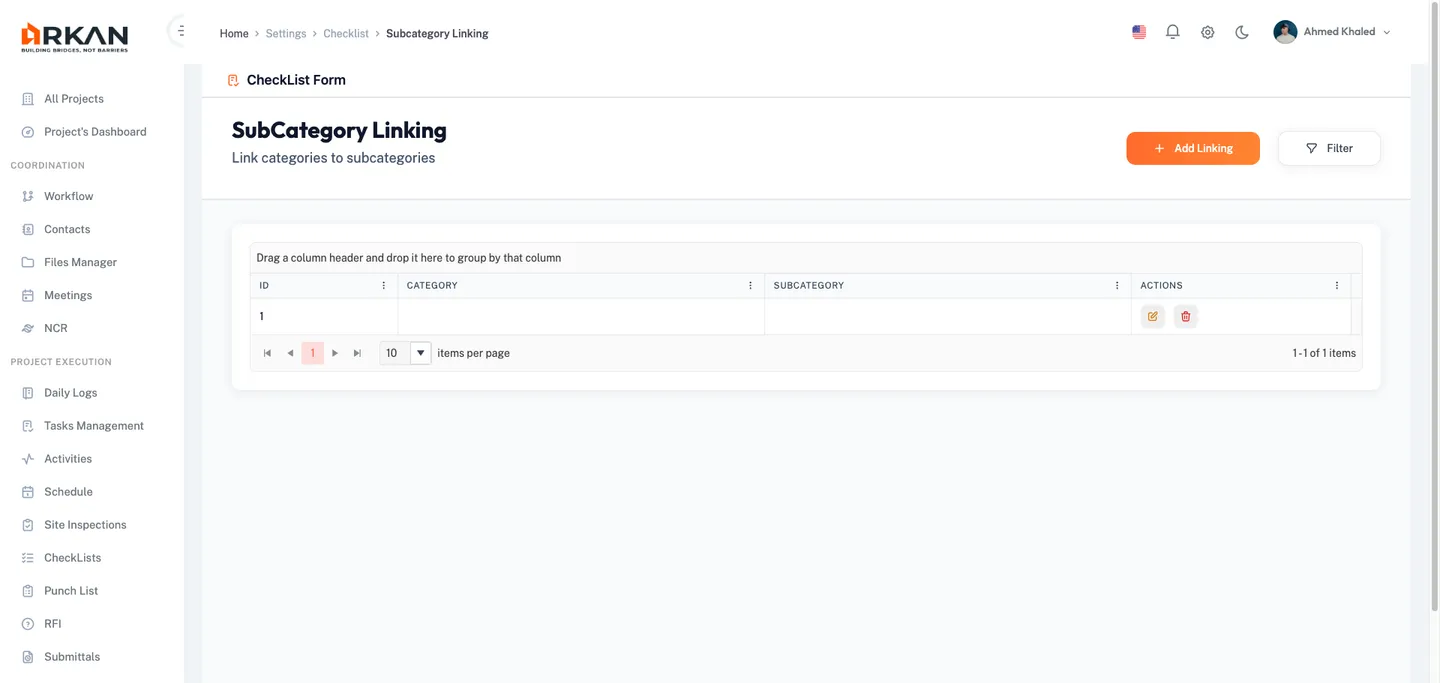Open the notifications bell icon
Image resolution: width=1440 pixels, height=683 pixels.
coord(1172,31)
